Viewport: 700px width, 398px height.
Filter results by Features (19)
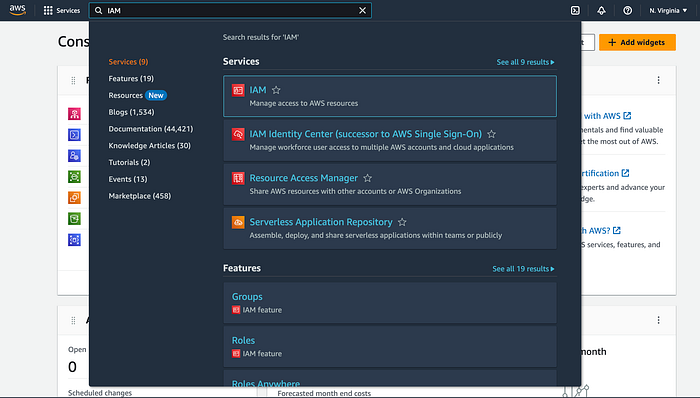click(x=131, y=79)
